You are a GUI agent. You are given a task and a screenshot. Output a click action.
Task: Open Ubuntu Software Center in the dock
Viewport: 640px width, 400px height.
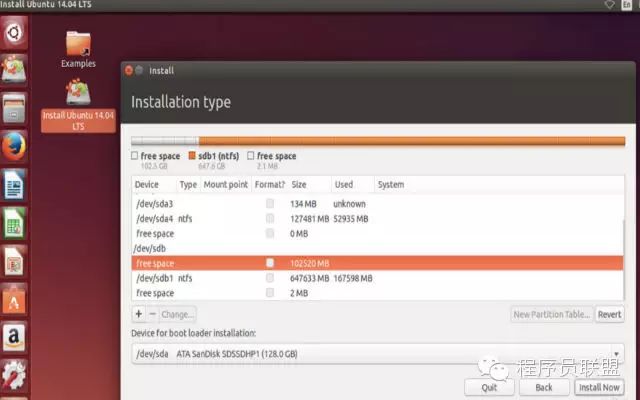pyautogui.click(x=14, y=300)
